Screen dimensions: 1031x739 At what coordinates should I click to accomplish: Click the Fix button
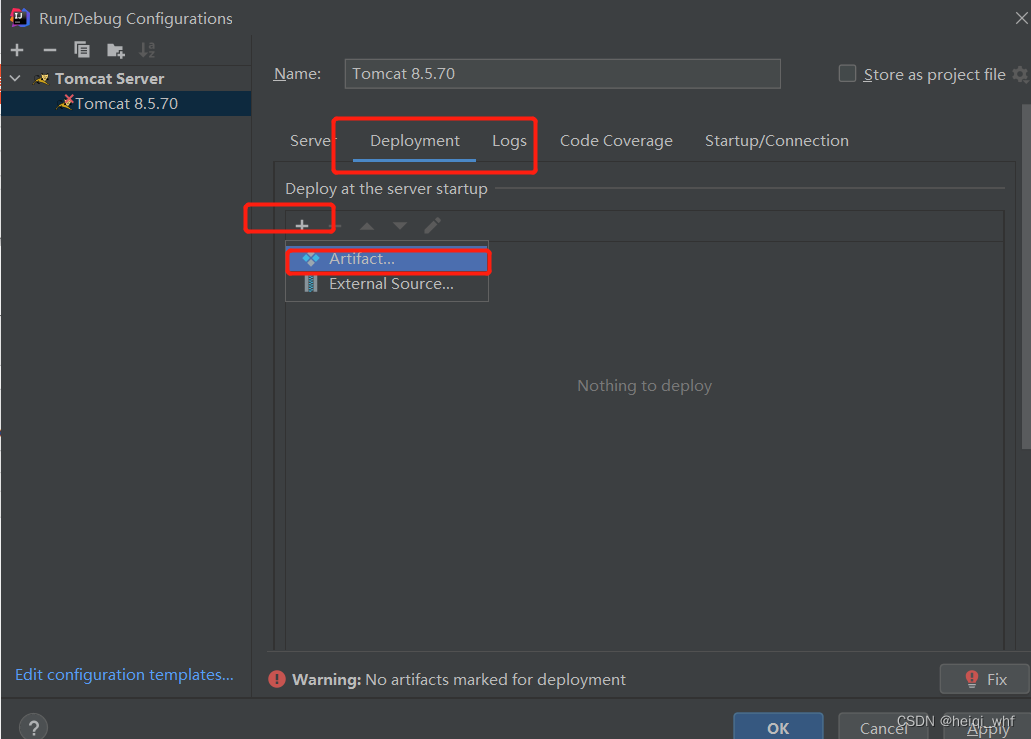pos(984,679)
